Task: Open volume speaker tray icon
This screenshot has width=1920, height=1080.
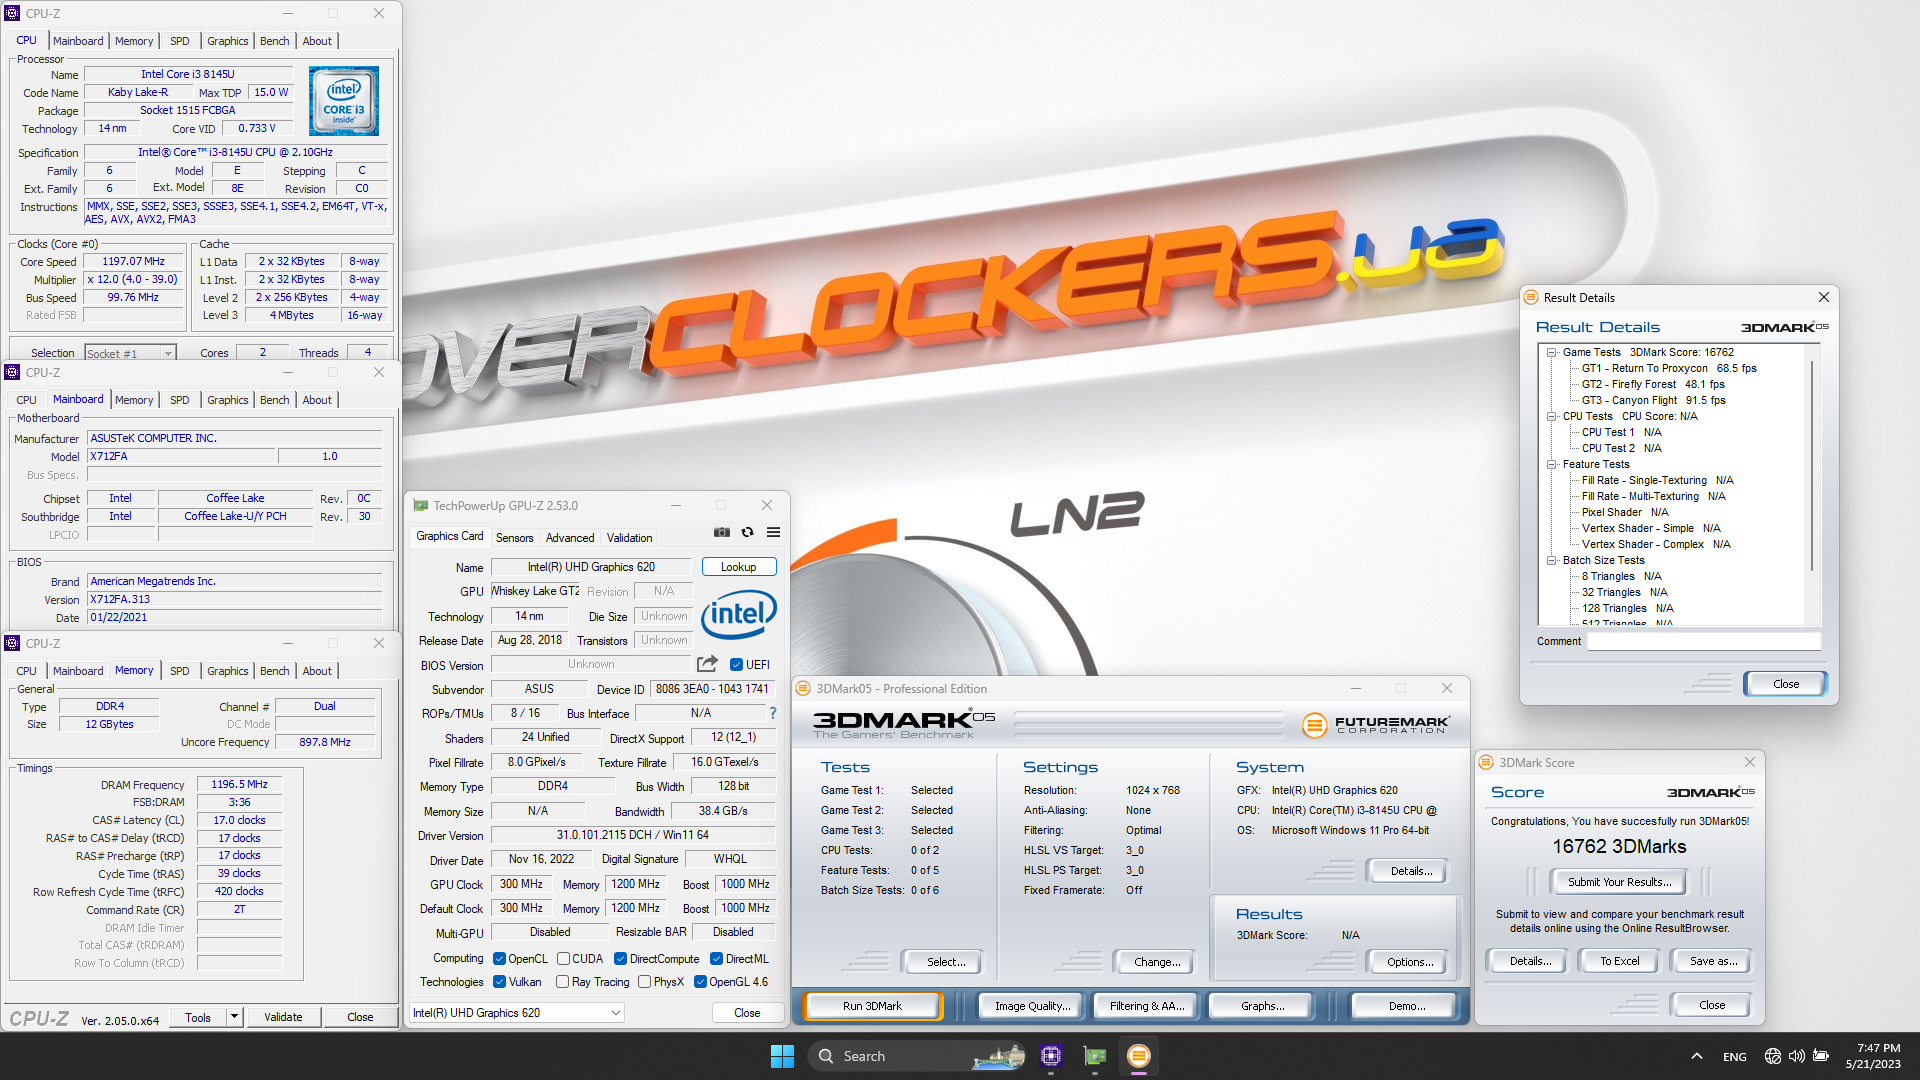Action: (1796, 1056)
